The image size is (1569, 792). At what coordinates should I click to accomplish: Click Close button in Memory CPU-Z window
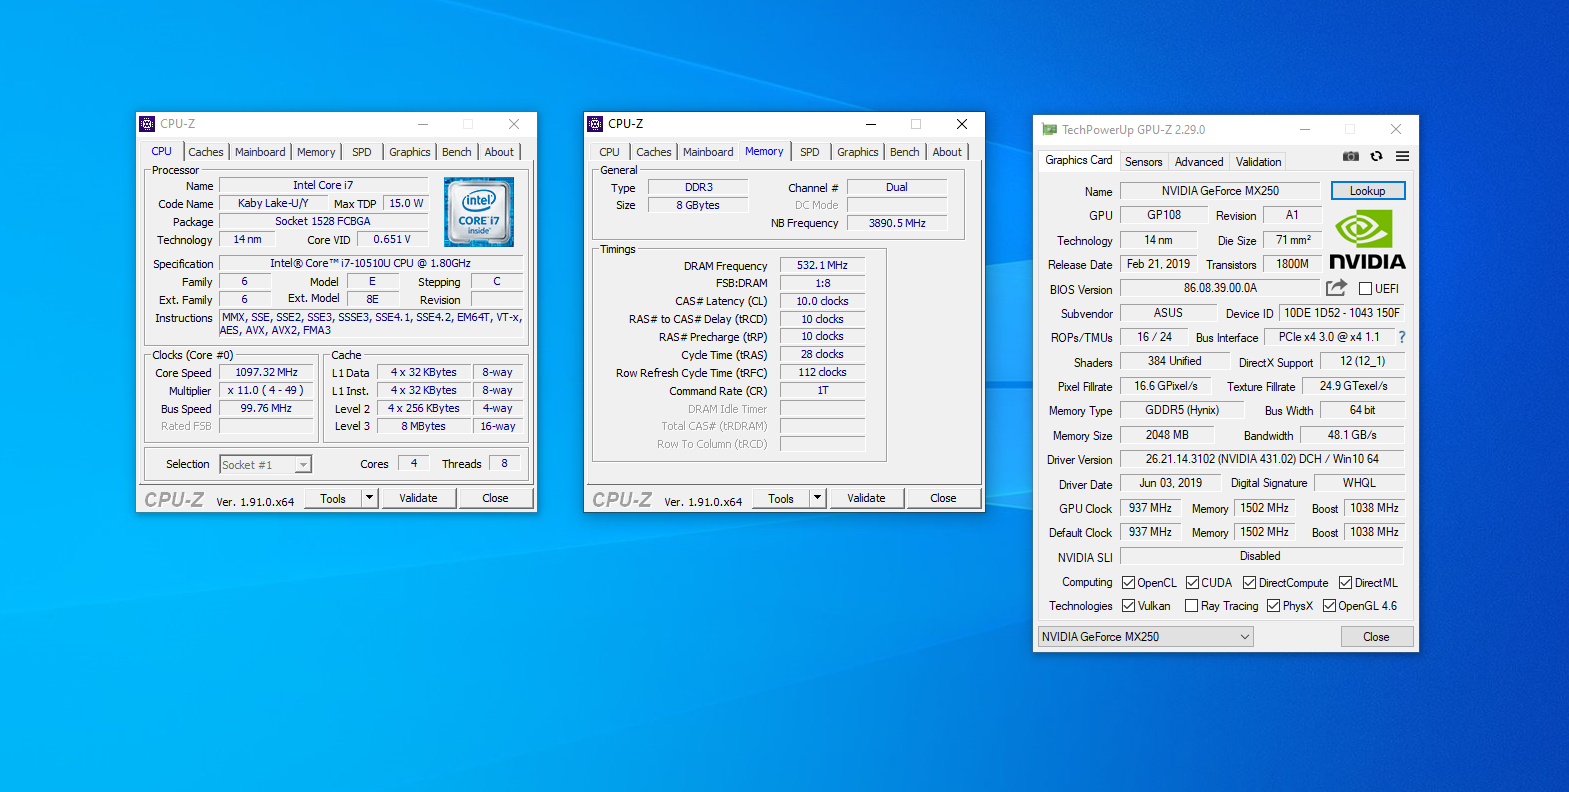coord(943,498)
